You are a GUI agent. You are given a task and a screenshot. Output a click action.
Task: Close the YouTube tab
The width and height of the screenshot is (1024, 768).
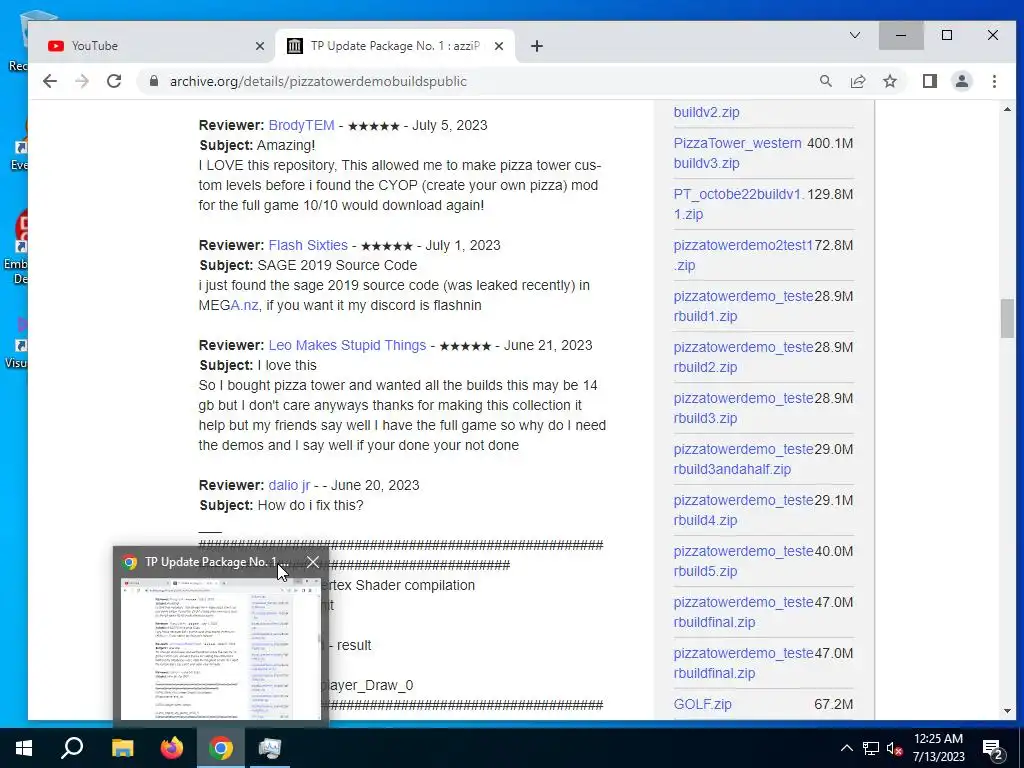[x=259, y=46]
